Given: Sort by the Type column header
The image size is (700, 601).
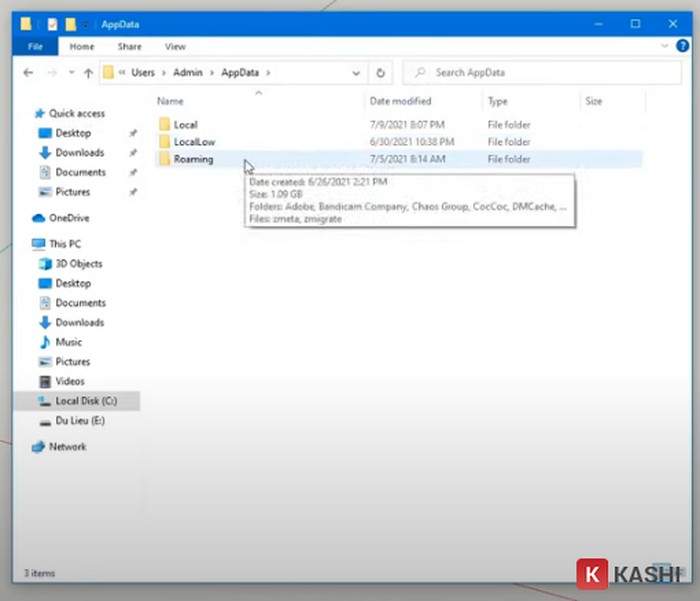Looking at the screenshot, I should (498, 101).
